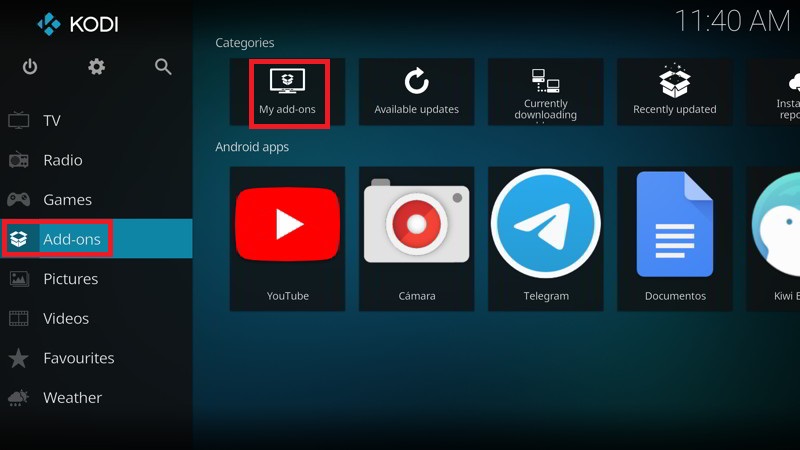800x450 pixels.
Task: Open settings via the gear icon
Action: click(x=96, y=67)
